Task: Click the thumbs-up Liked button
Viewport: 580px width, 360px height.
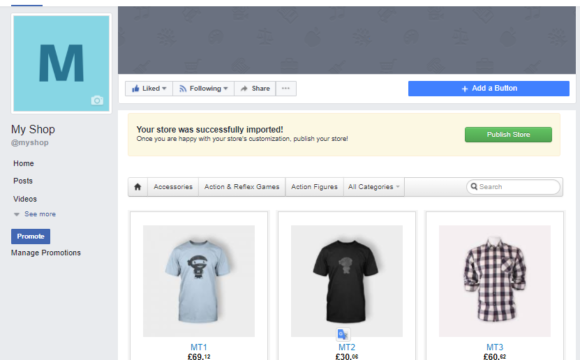Action: point(149,88)
